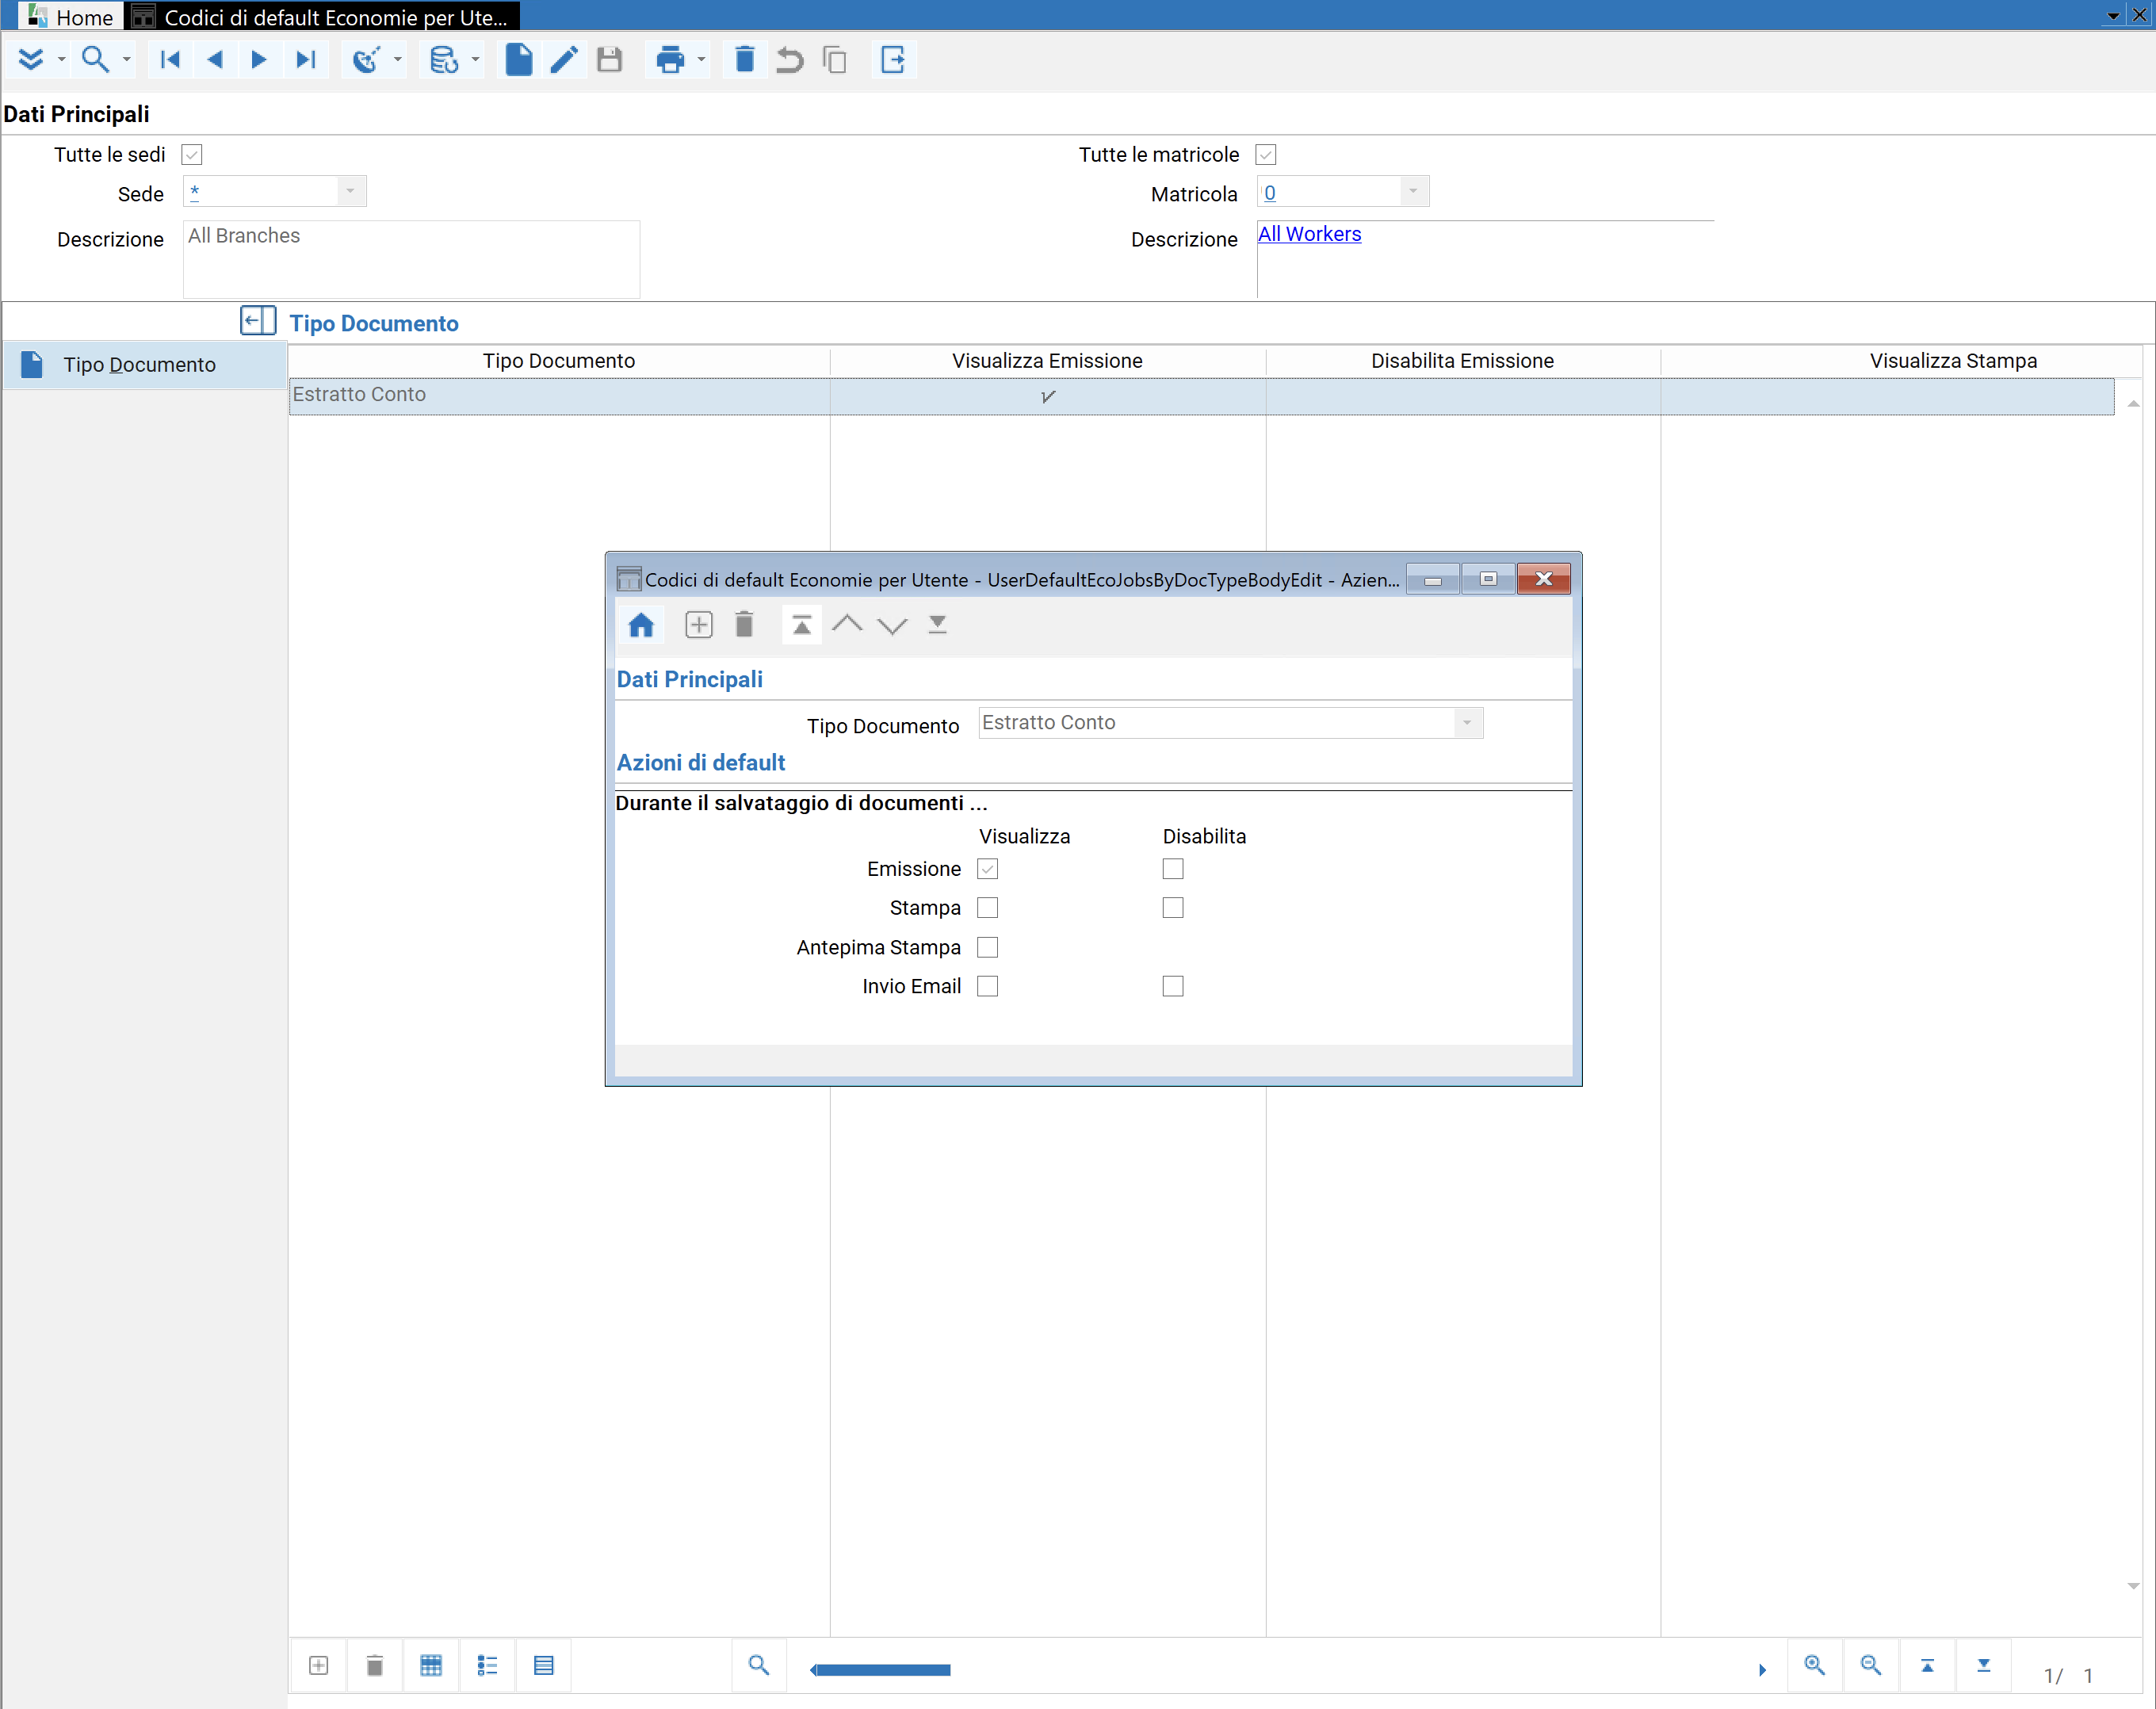This screenshot has width=2156, height=1709.
Task: Zoom in on the grid
Action: (x=1815, y=1665)
